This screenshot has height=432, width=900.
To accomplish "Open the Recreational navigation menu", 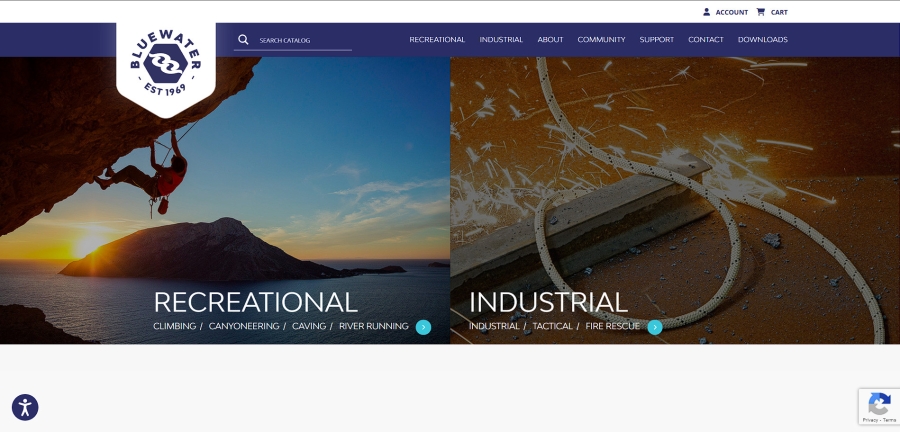I will pyautogui.click(x=437, y=40).
